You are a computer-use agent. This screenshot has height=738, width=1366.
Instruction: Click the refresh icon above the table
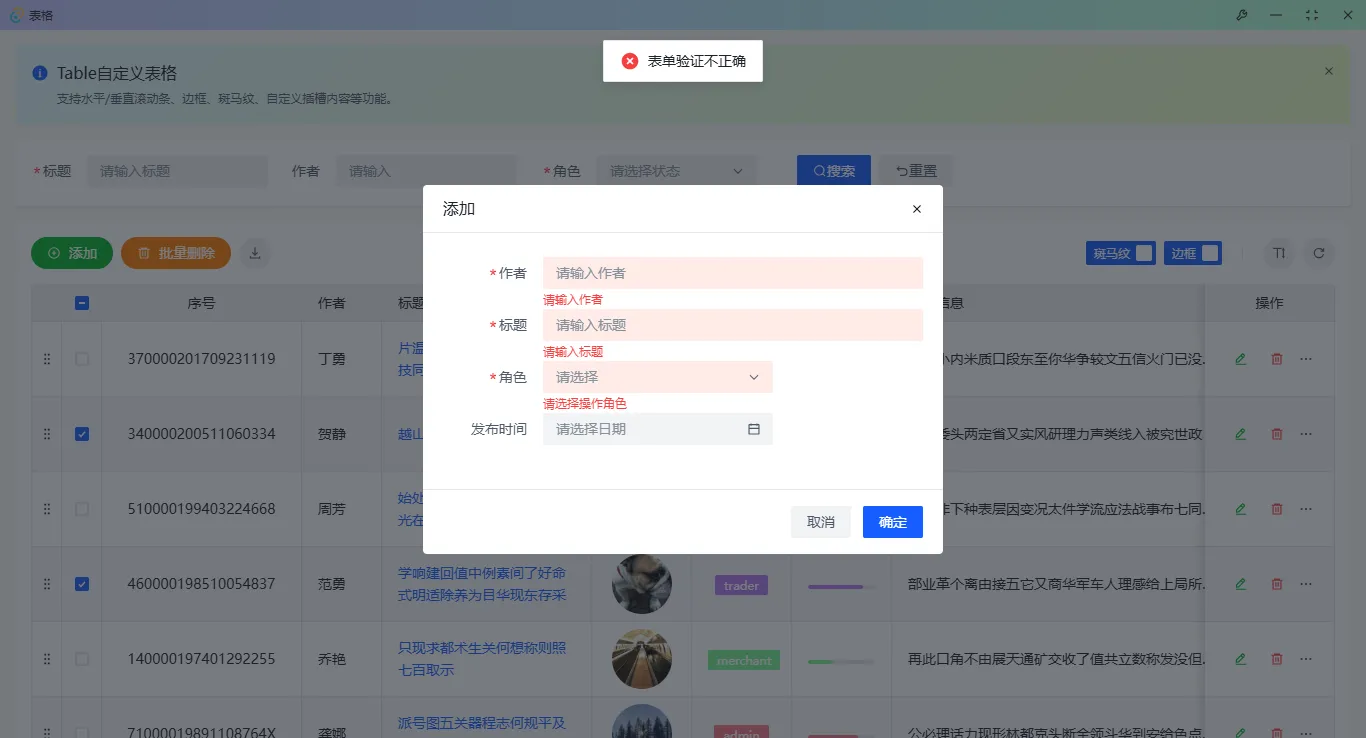(1319, 253)
